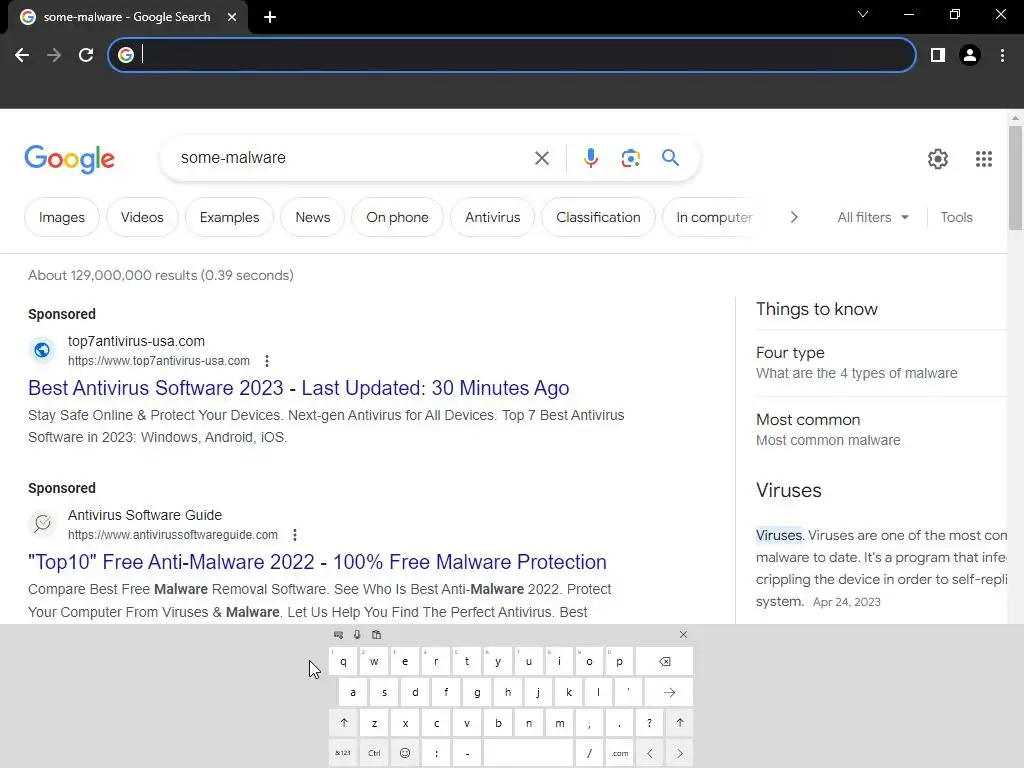Select the Classification filter chip

coord(598,217)
